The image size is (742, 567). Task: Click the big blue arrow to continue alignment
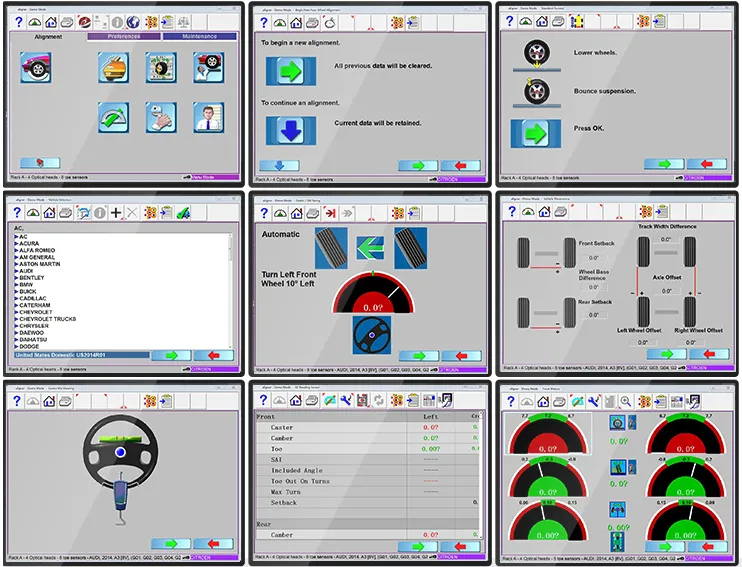(x=291, y=131)
